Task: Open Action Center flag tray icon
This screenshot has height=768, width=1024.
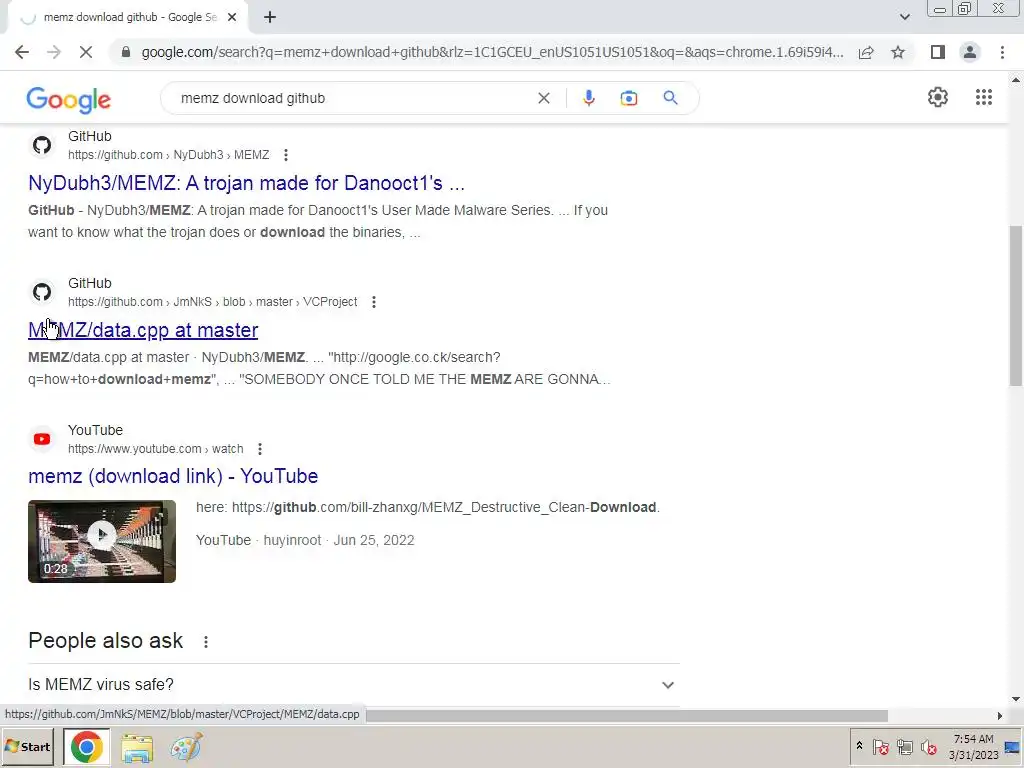Action: click(x=880, y=746)
